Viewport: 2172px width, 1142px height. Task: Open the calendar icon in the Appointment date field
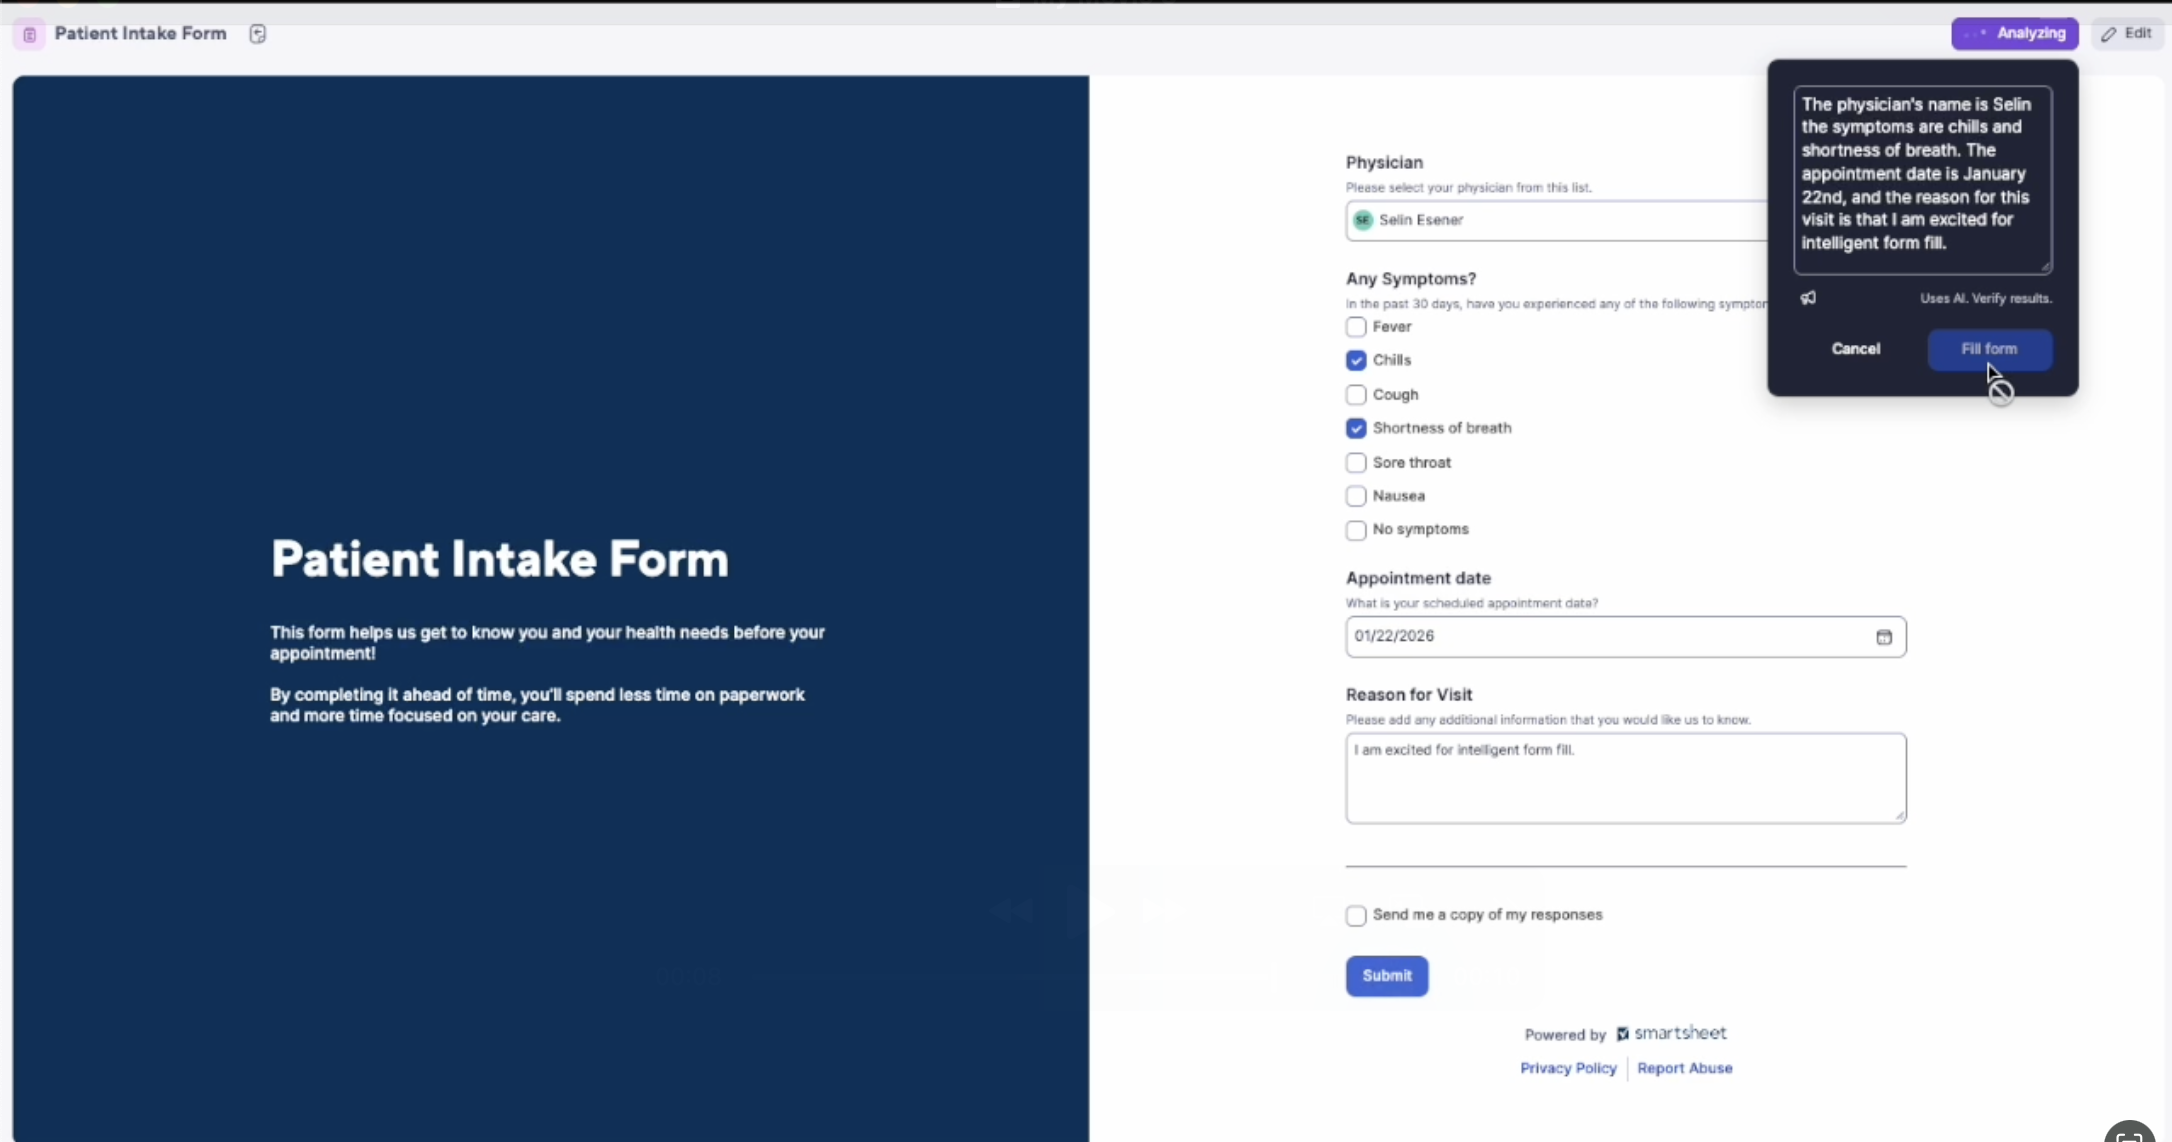pos(1884,637)
